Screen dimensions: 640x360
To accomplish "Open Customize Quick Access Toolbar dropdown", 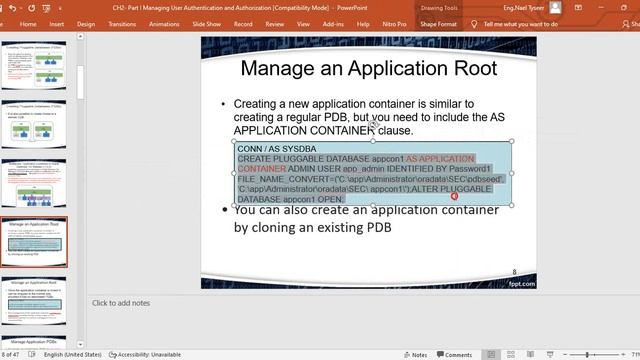I will 60,8.
